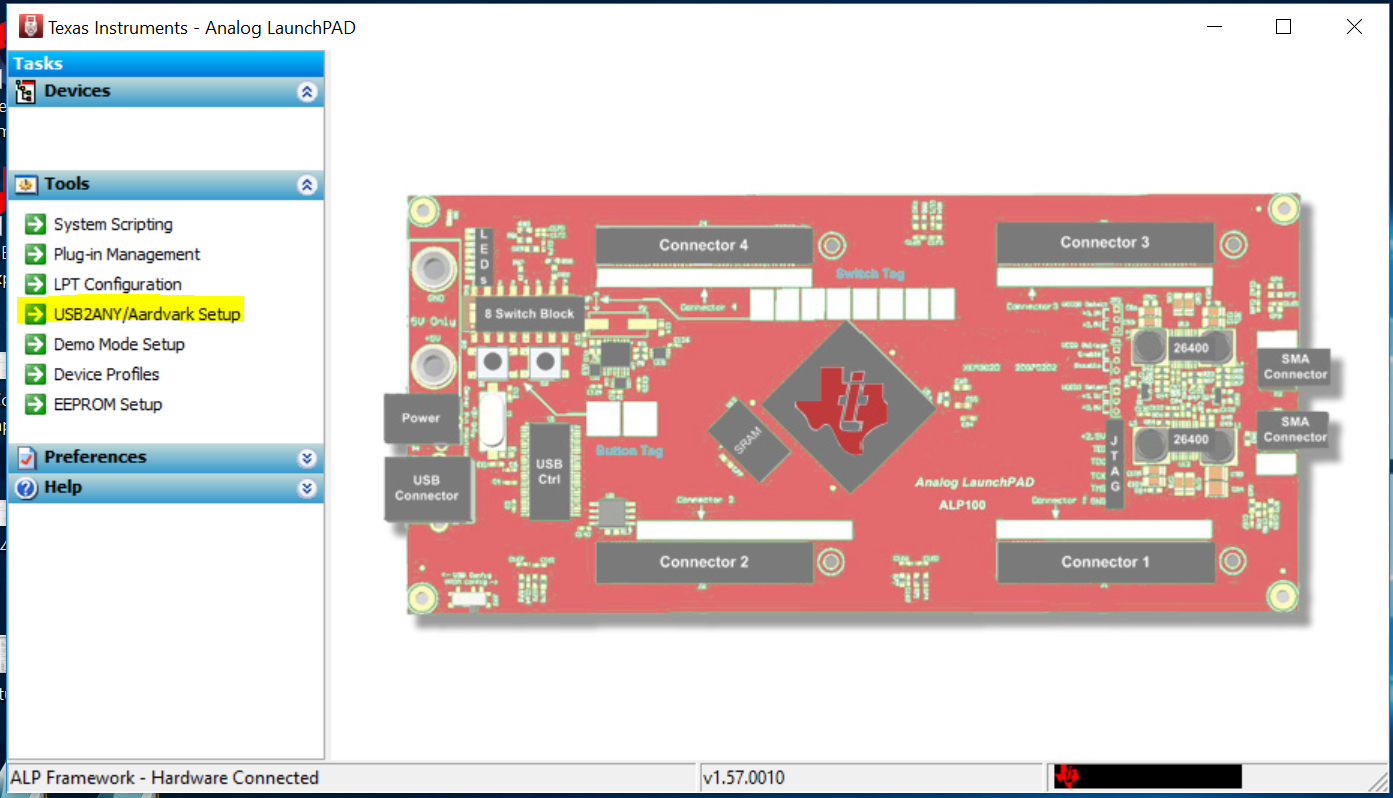Screen dimensions: 1393x798
Task: Open System Scripting
Action: (x=113, y=224)
